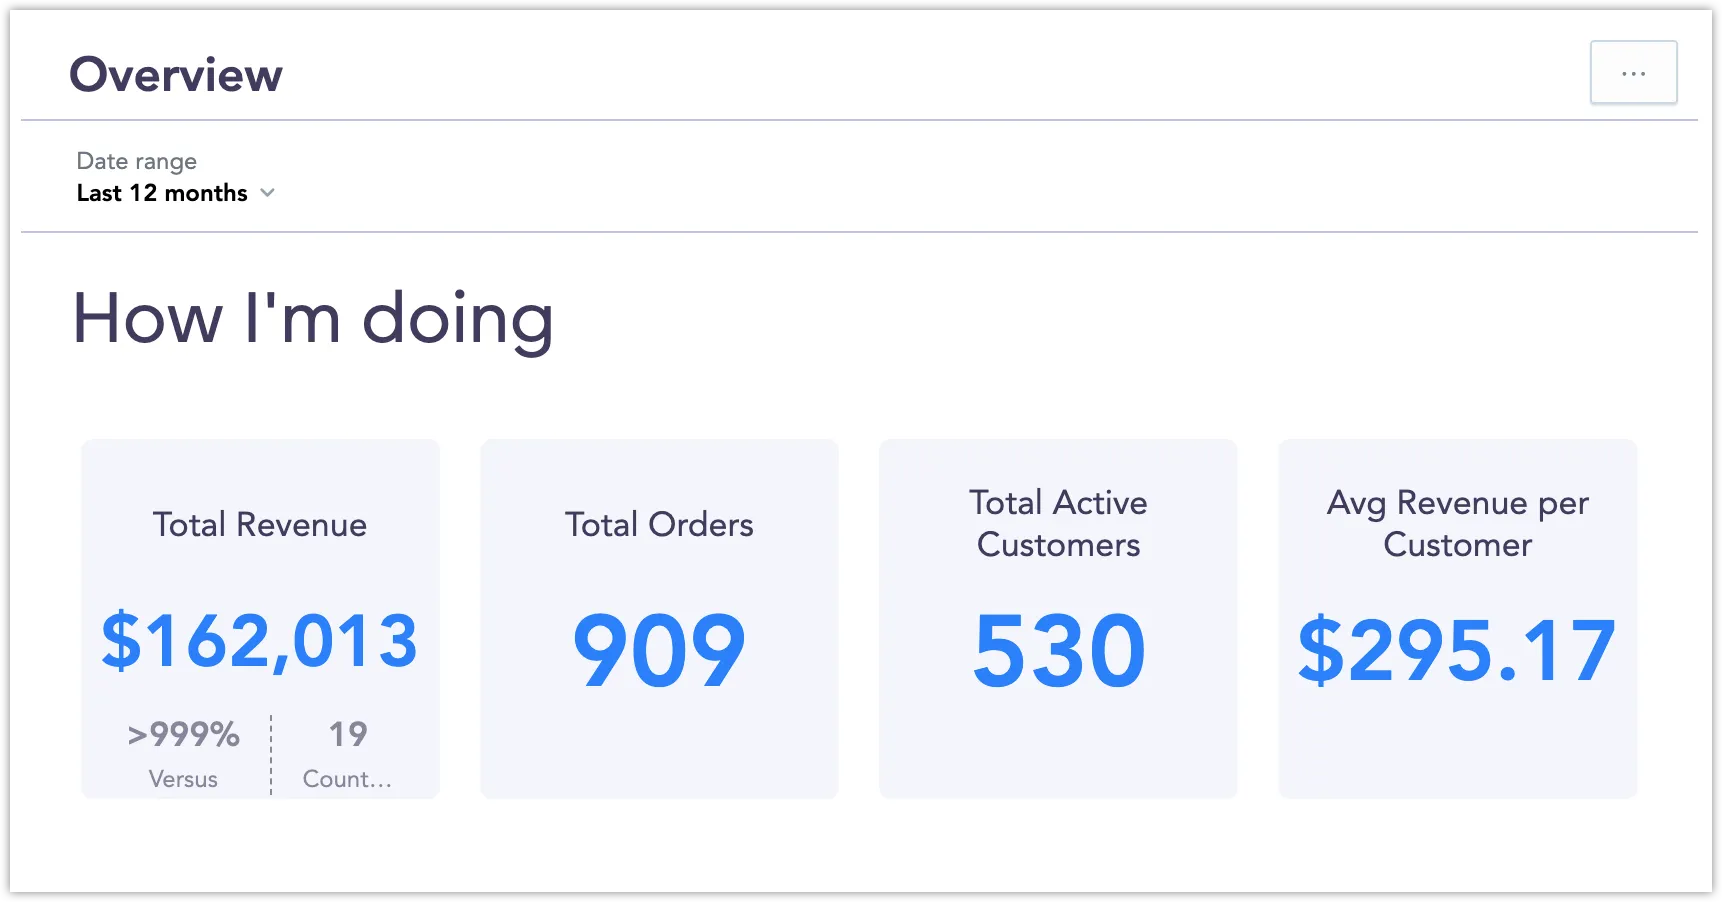Viewport: 1722px width, 902px height.
Task: Click the Total Orders card
Action: (658, 617)
